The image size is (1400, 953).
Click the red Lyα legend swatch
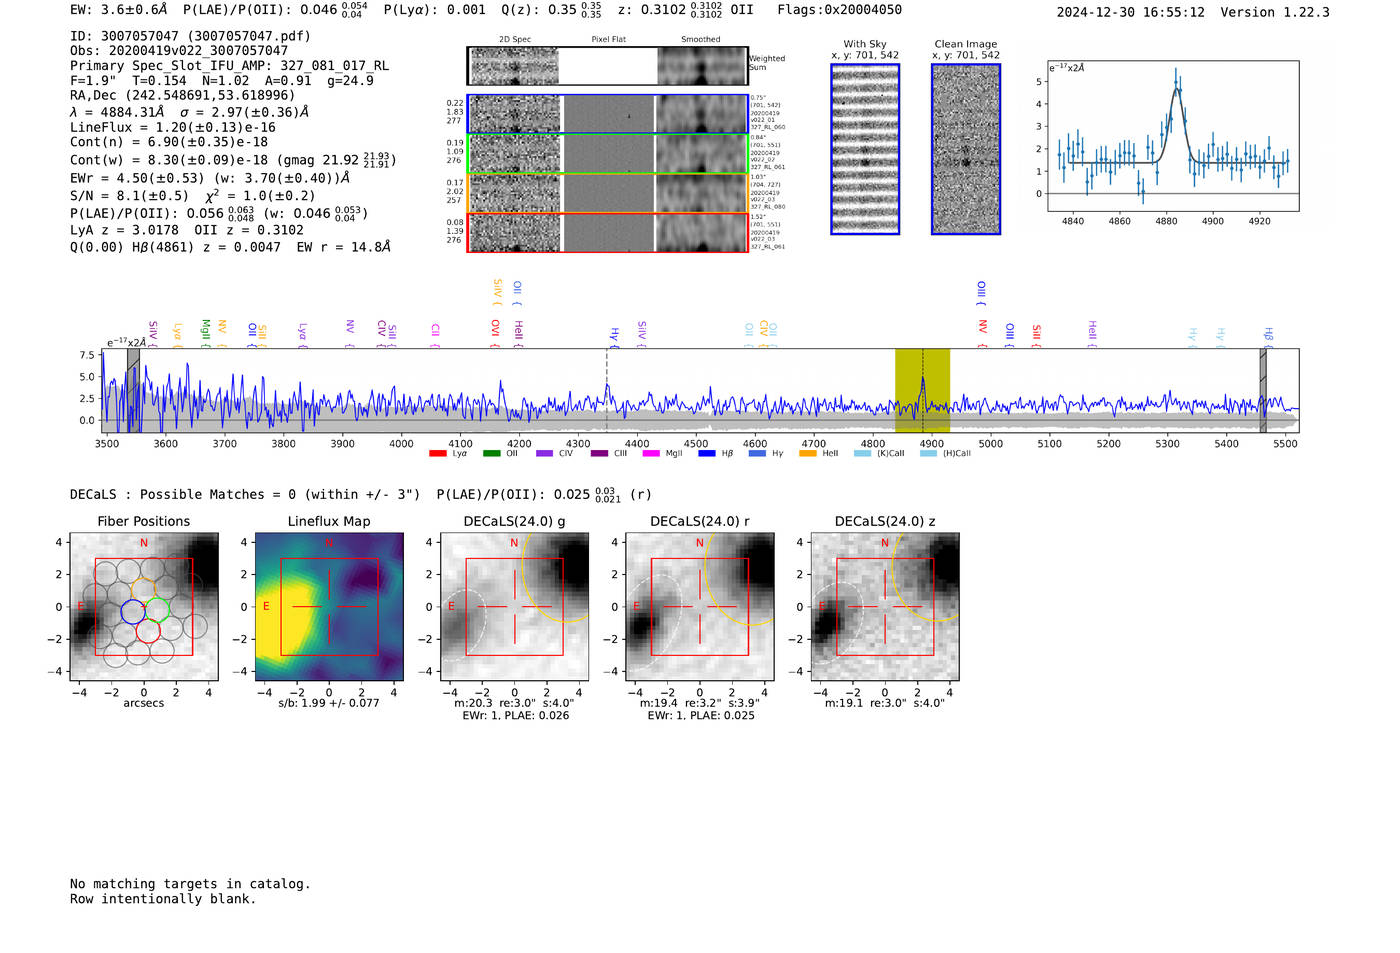pyautogui.click(x=437, y=453)
